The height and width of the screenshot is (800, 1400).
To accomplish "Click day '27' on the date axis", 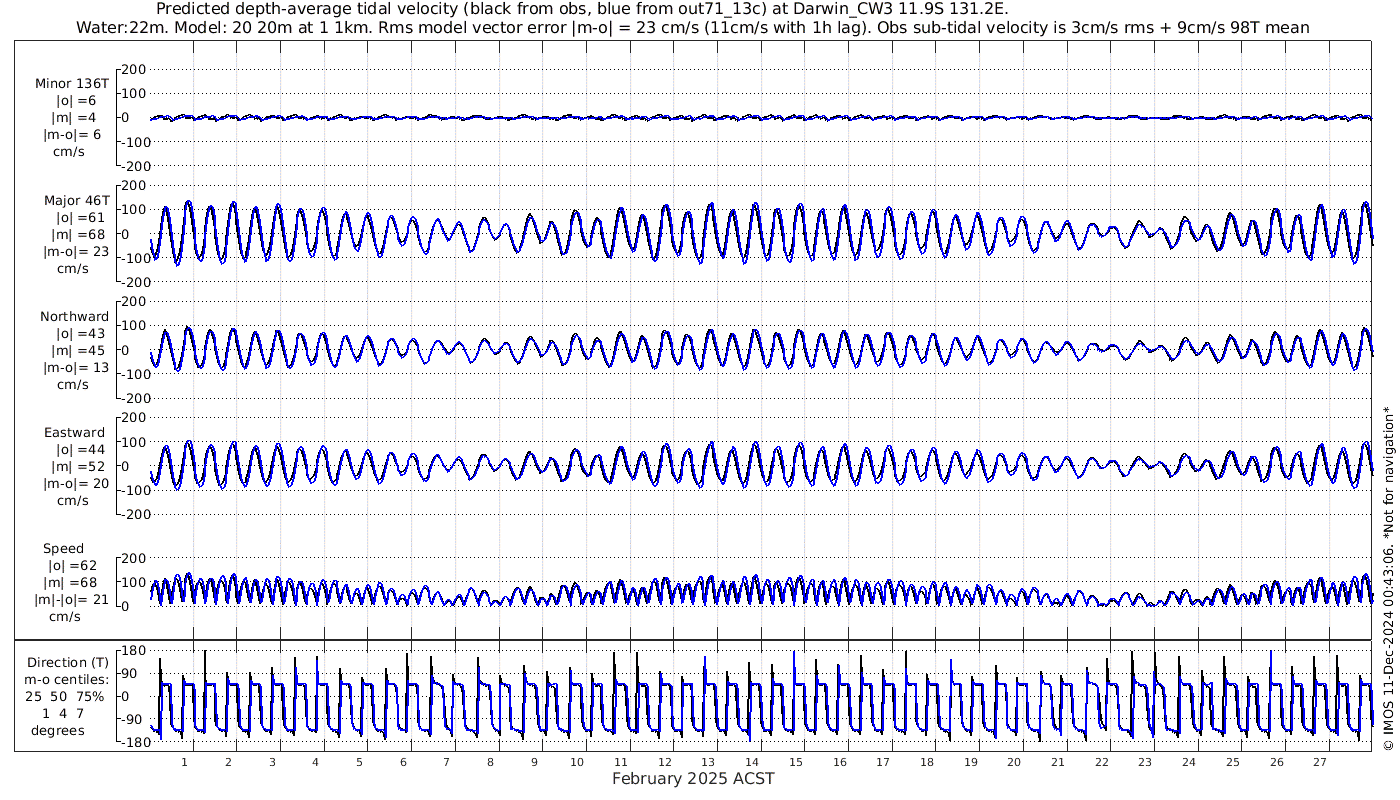I will (1320, 762).
